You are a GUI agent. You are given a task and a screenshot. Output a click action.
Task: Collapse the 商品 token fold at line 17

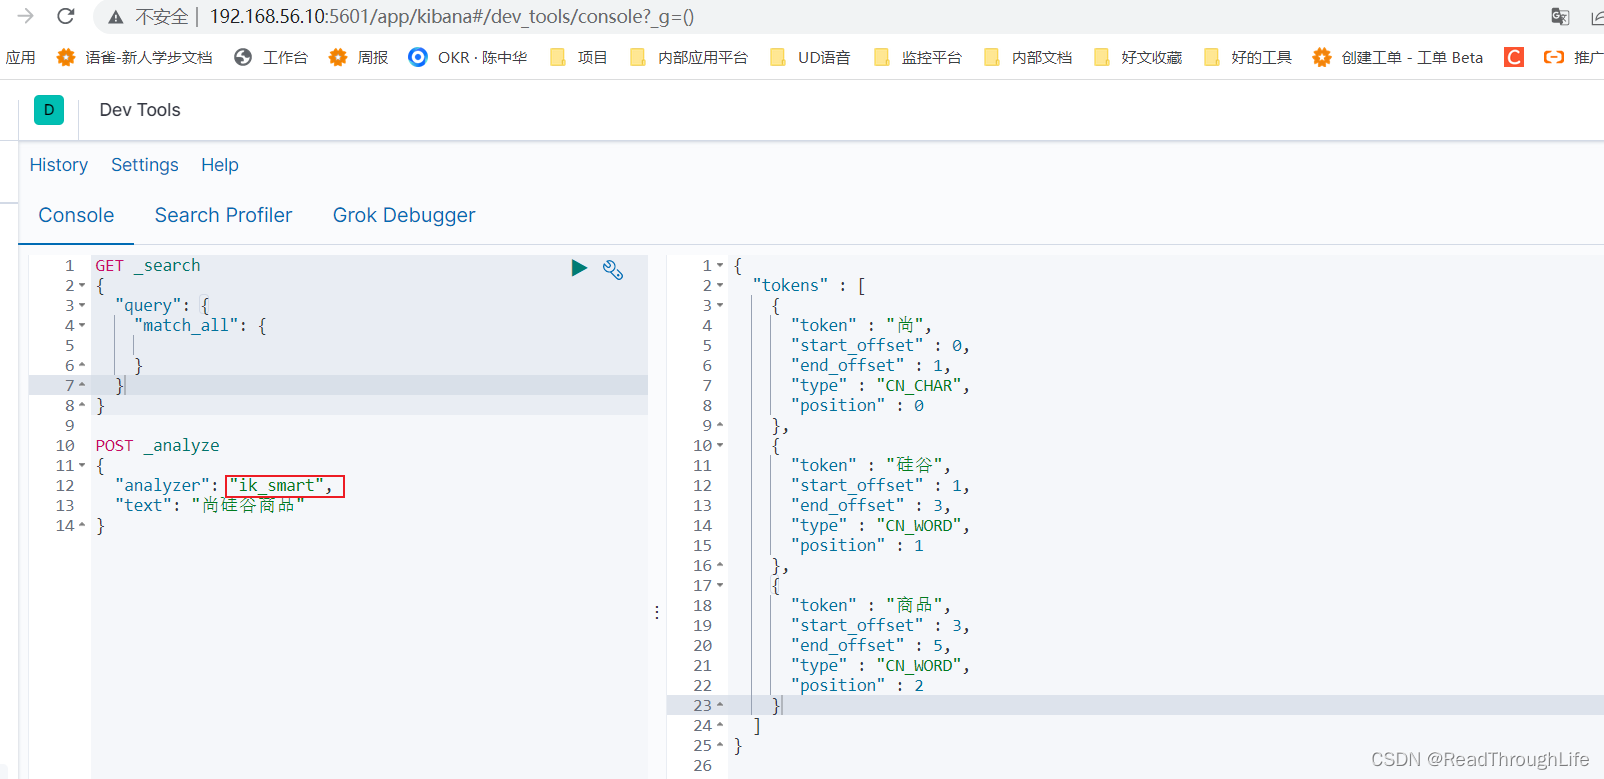point(720,586)
